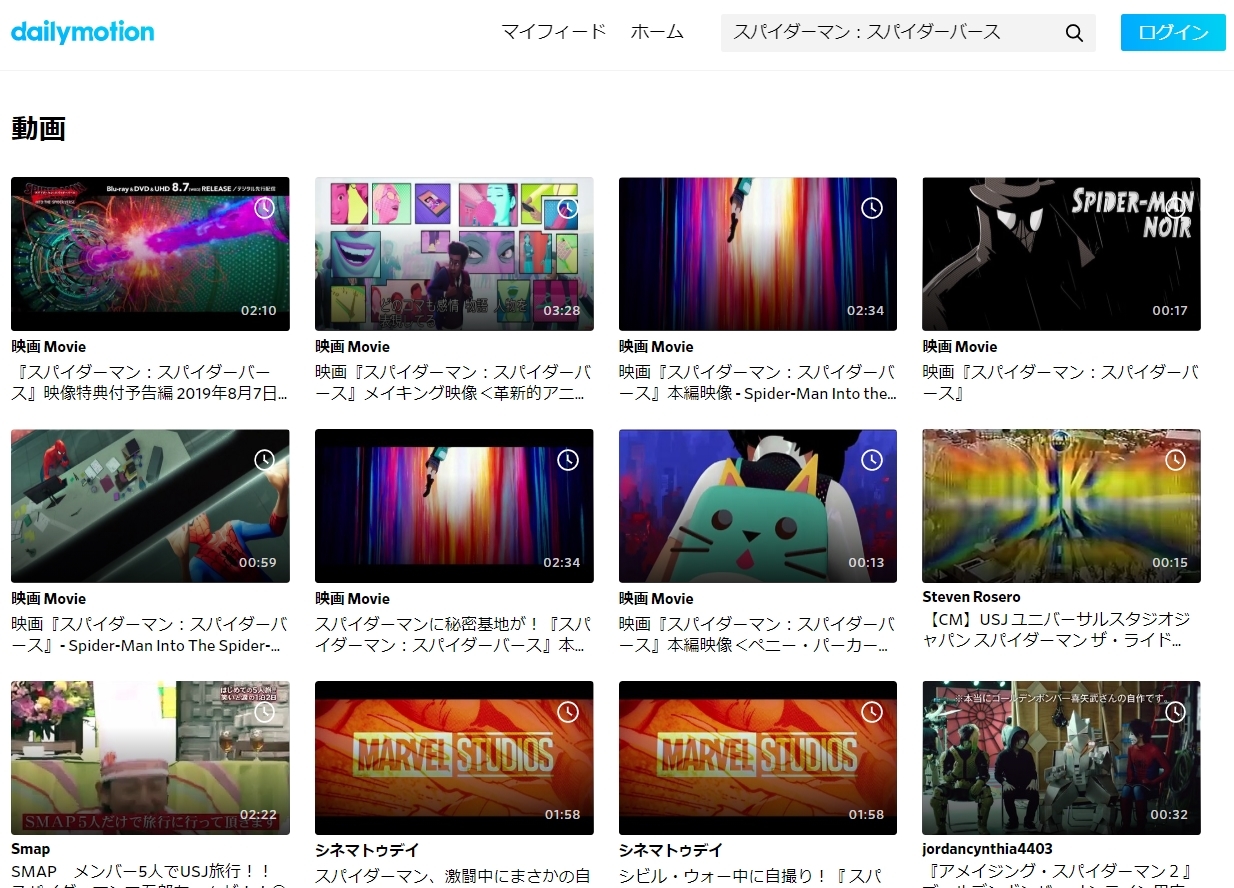Image resolution: width=1234 pixels, height=888 pixels.
Task: Add first-row 02:34 video to watch later
Action: (872, 208)
